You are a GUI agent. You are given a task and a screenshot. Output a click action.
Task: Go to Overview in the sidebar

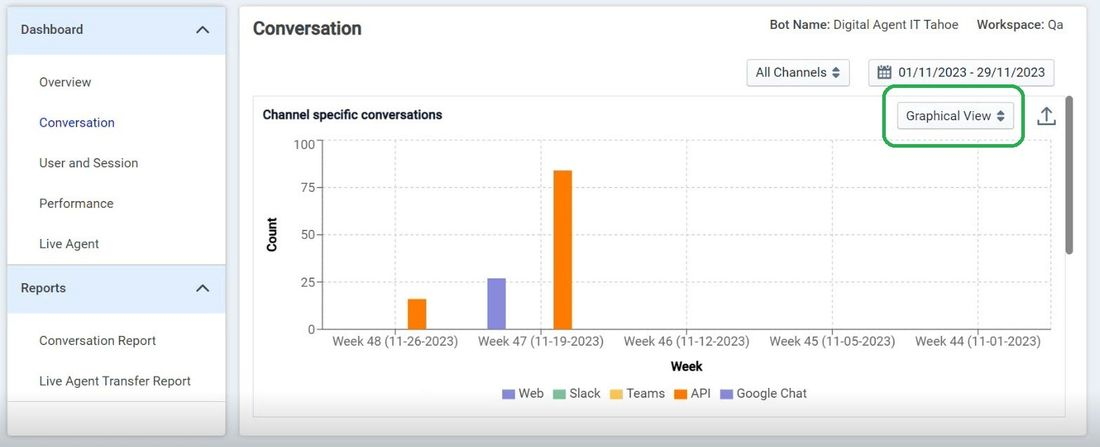(65, 82)
